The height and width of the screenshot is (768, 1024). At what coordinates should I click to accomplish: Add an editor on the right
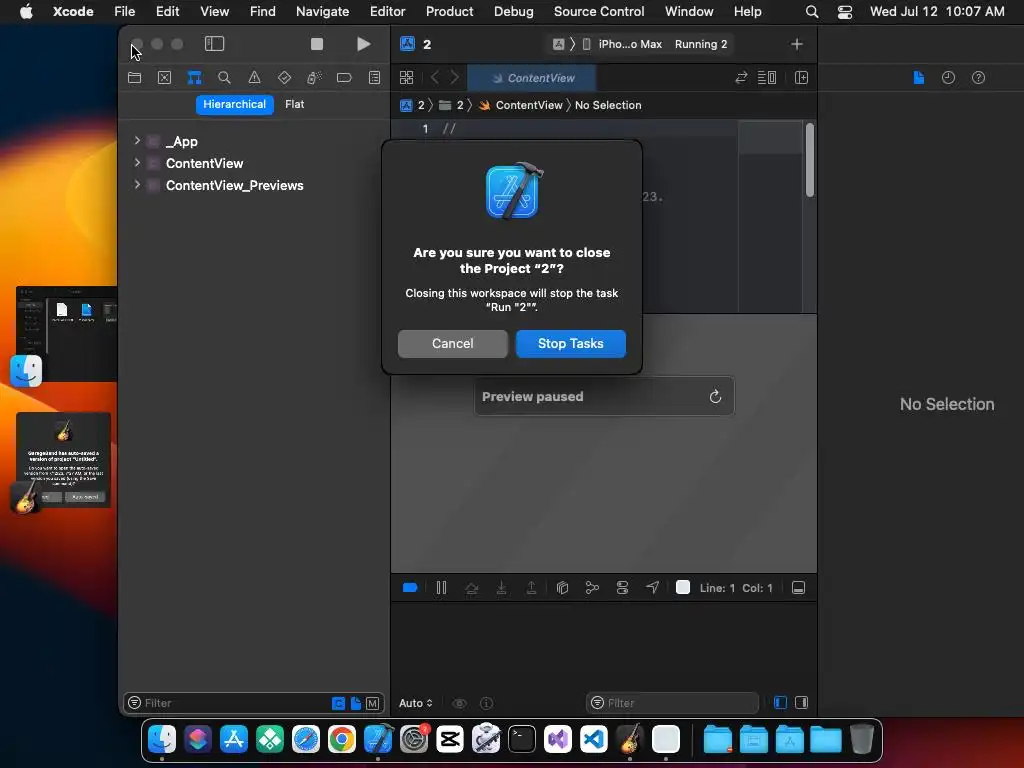coord(801,78)
